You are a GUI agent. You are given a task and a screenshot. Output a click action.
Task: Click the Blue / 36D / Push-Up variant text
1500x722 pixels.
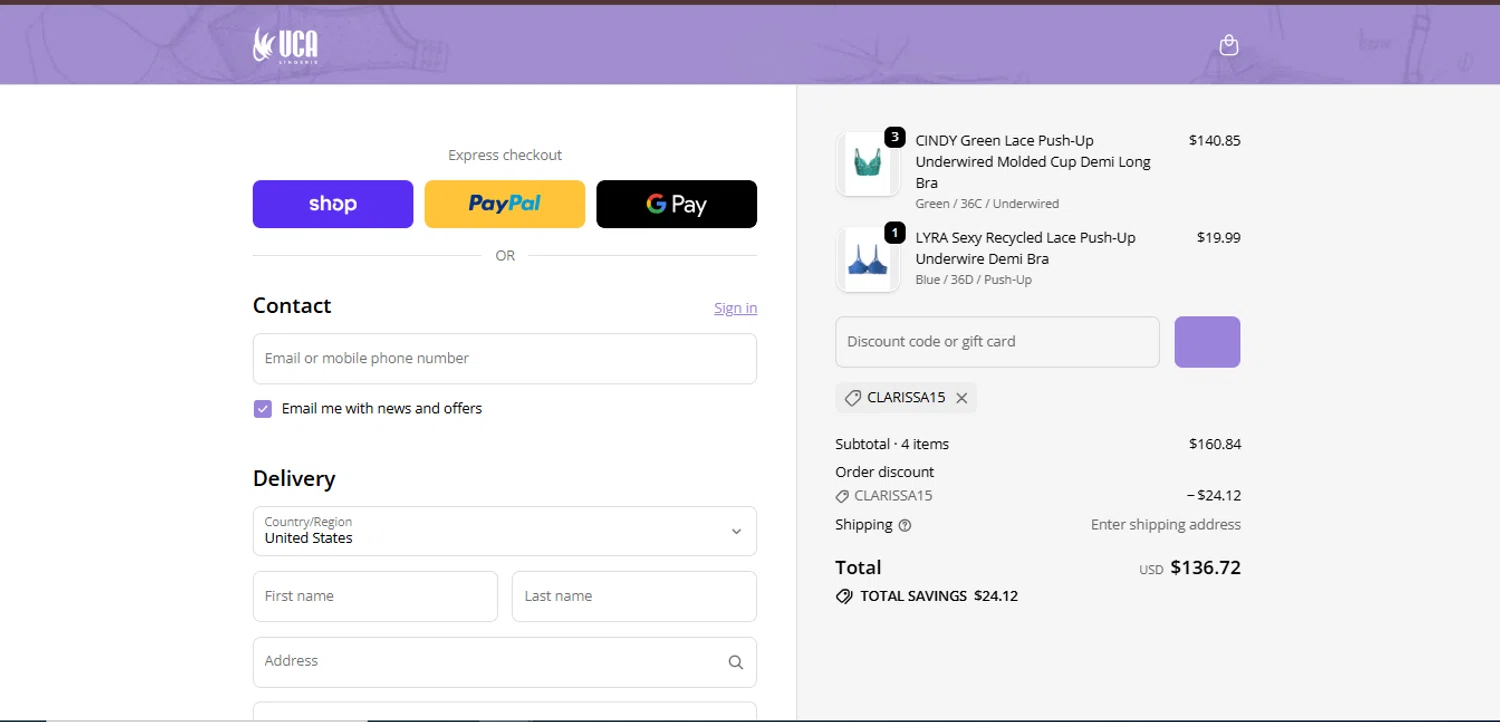tap(973, 280)
